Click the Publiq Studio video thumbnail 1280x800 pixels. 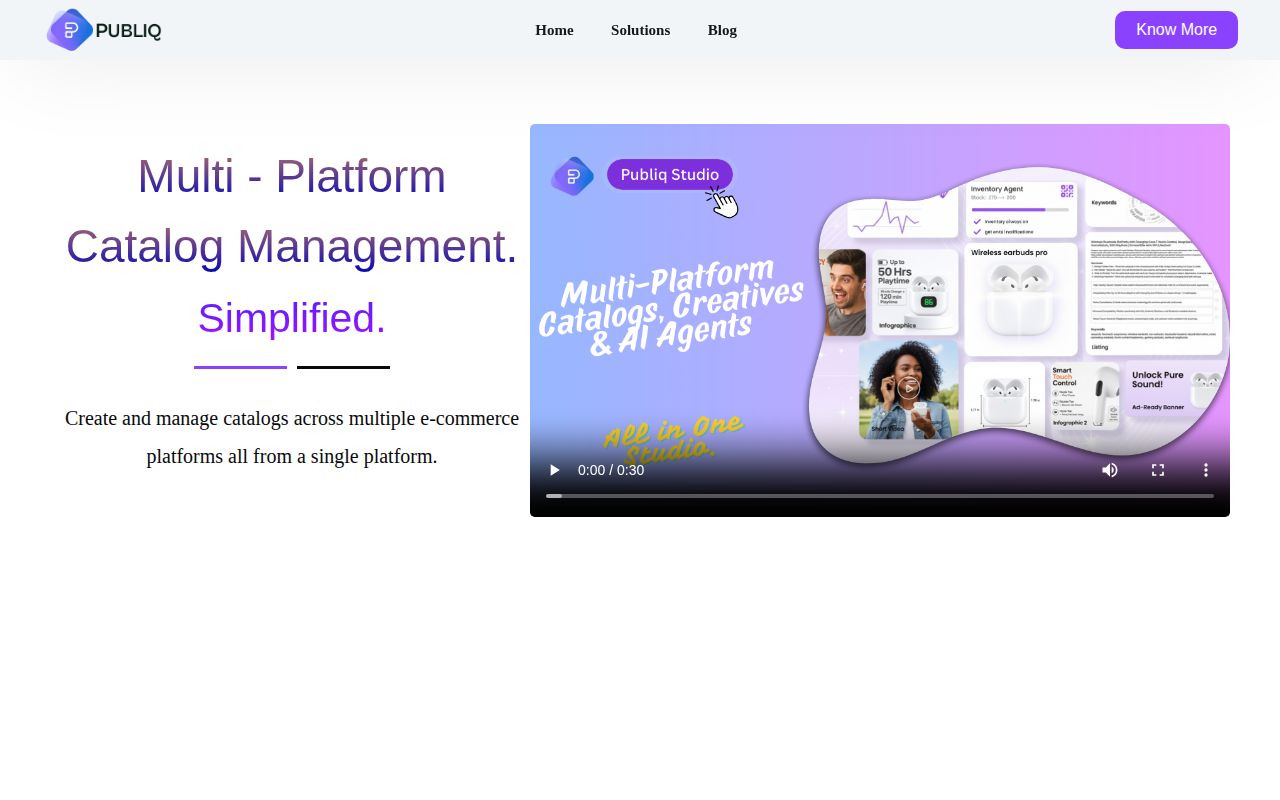click(x=880, y=320)
